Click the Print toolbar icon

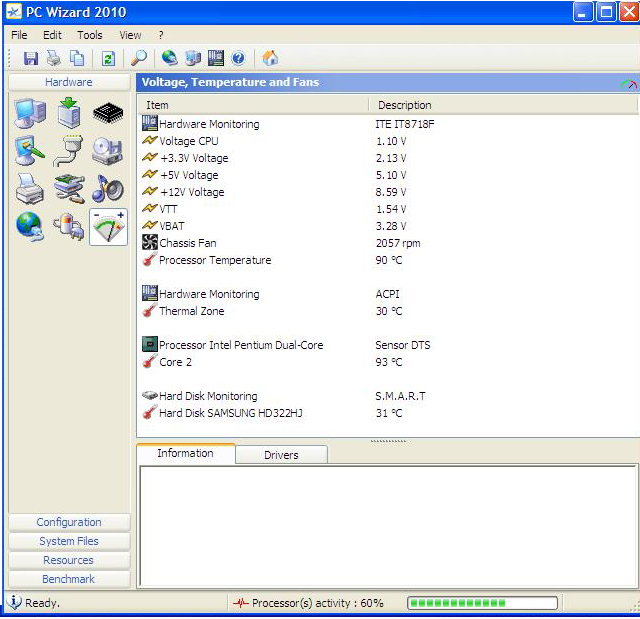54,59
